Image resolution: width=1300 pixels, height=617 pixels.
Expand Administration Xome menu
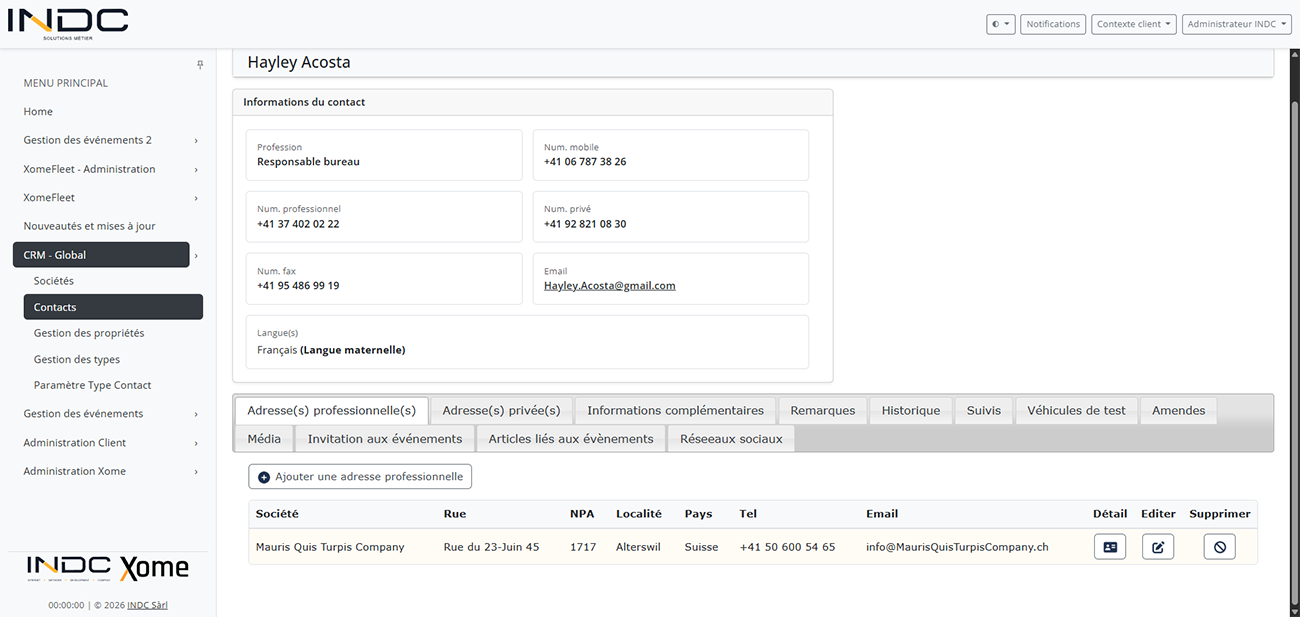108,471
